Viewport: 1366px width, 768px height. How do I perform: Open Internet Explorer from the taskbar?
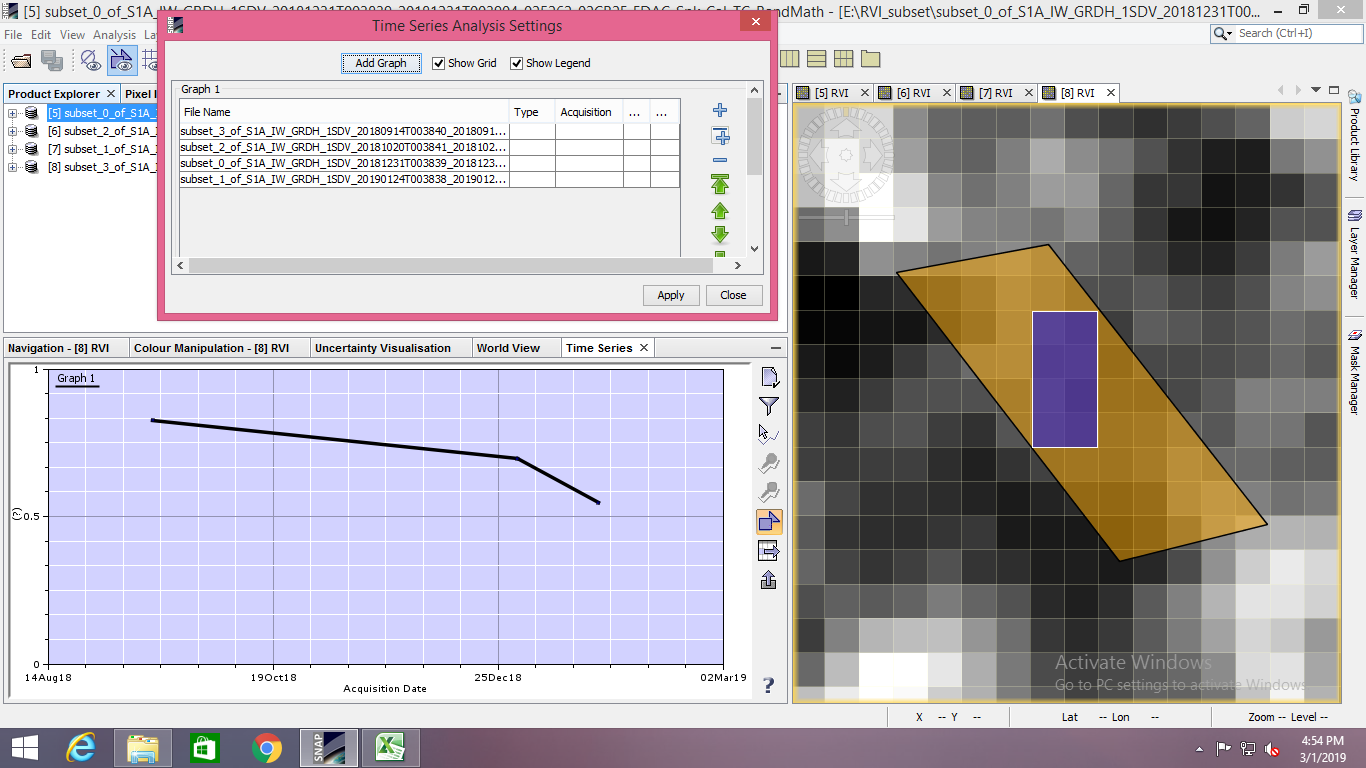[80, 747]
